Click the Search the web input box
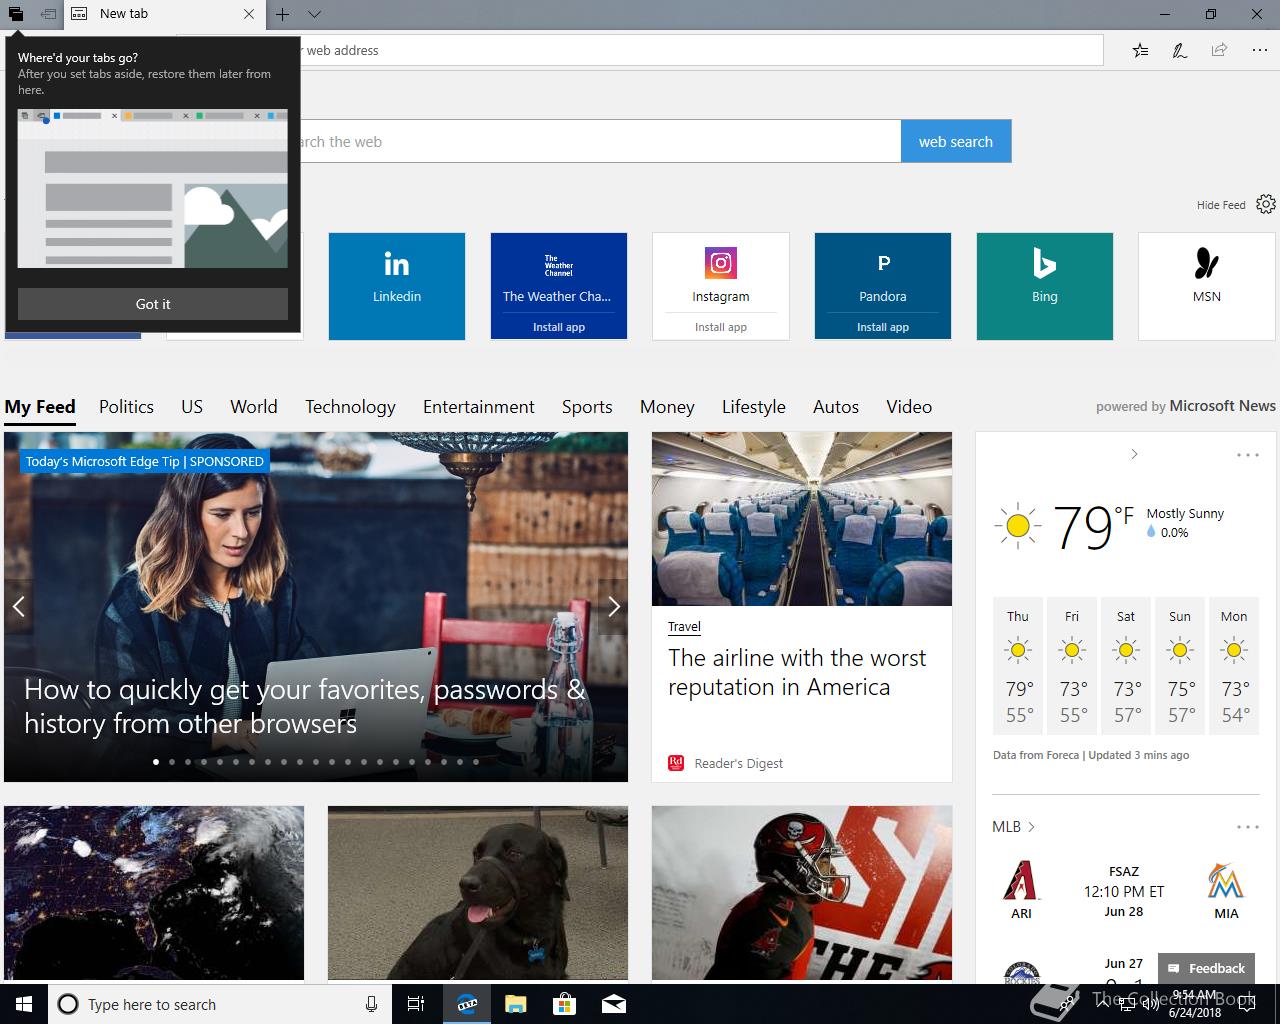Image resolution: width=1280 pixels, height=1024 pixels. 598,141
